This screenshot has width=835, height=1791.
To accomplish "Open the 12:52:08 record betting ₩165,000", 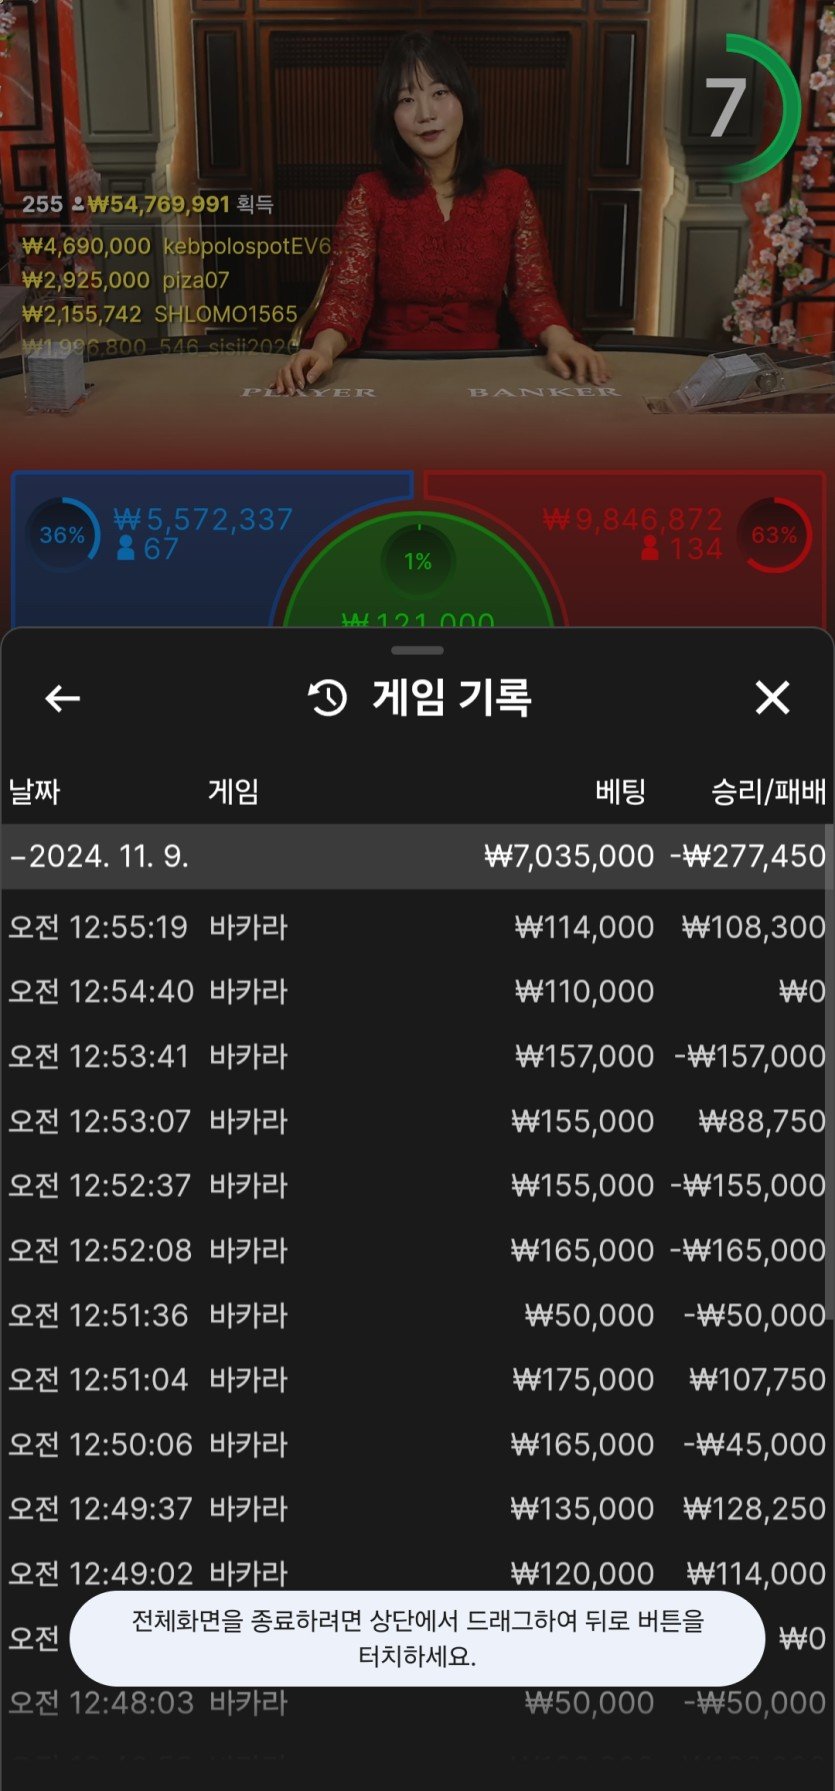I will click(x=417, y=1250).
